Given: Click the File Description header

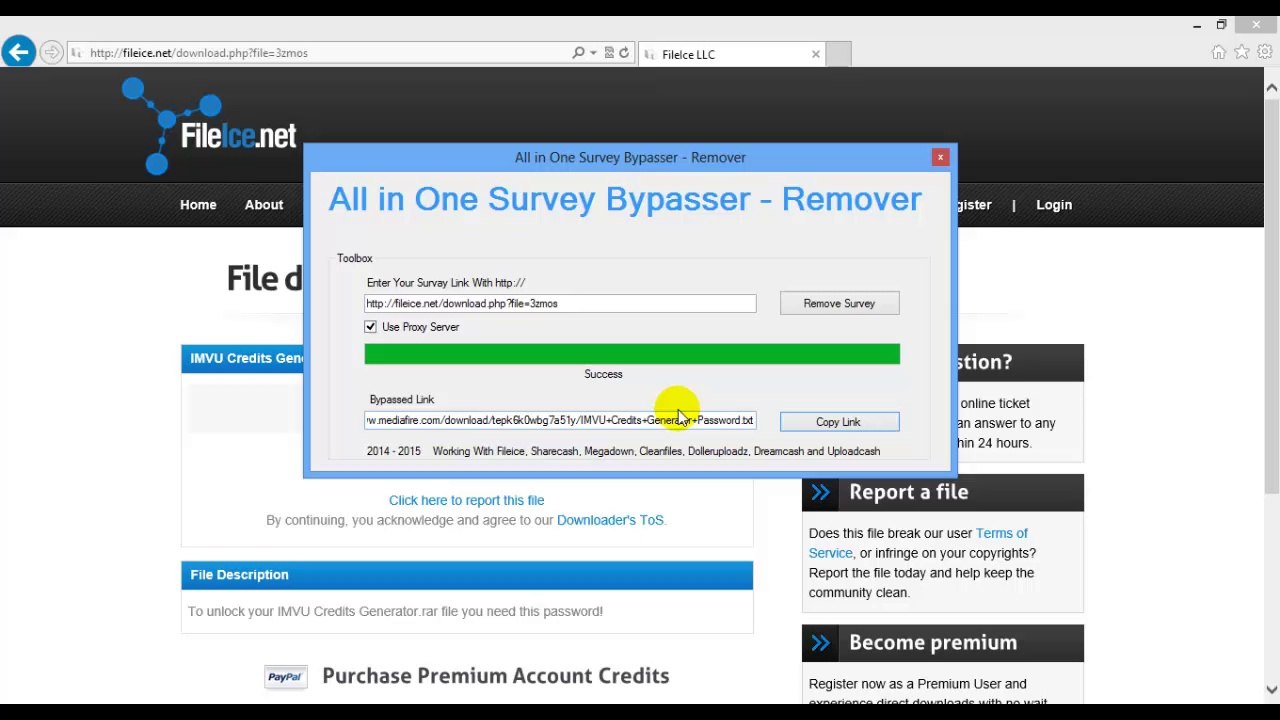Looking at the screenshot, I should pos(467,575).
